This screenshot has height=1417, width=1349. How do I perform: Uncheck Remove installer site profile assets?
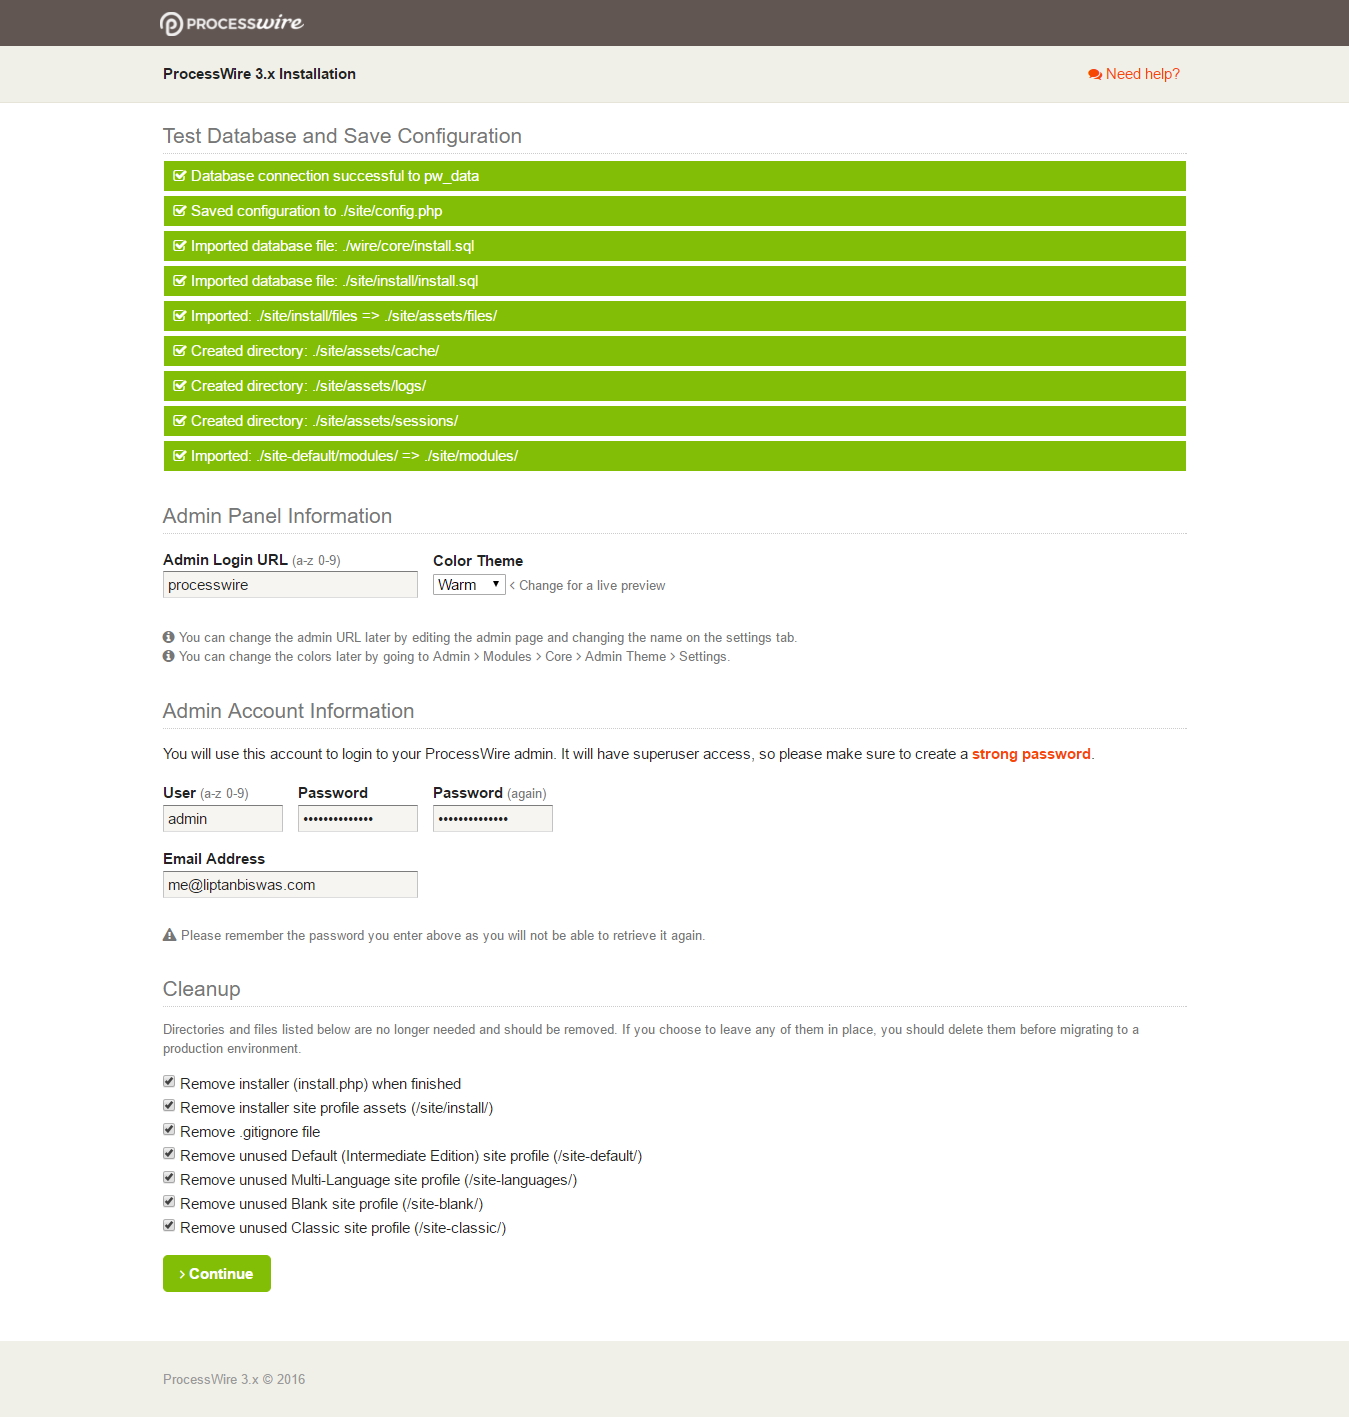[169, 1106]
